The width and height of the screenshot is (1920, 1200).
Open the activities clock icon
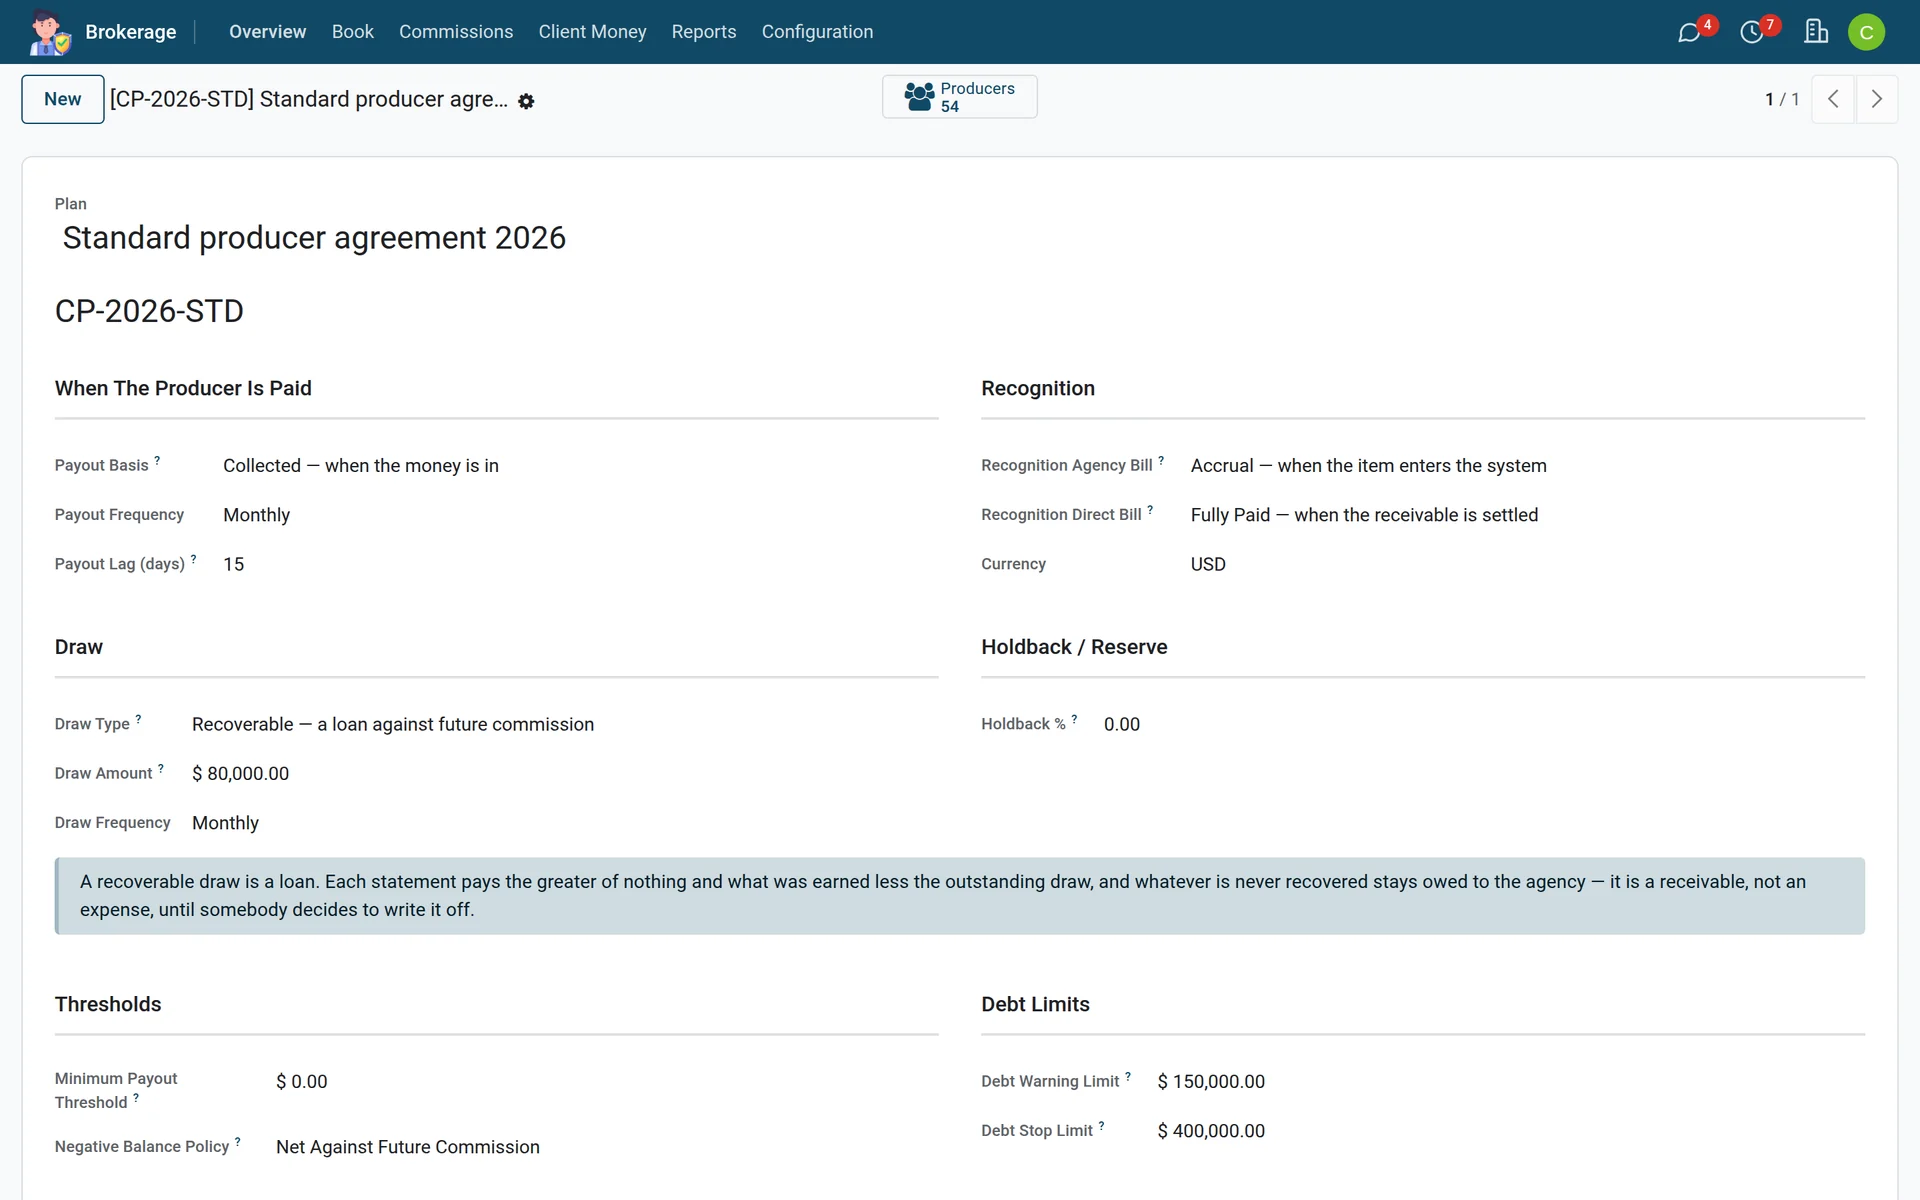tap(1751, 32)
